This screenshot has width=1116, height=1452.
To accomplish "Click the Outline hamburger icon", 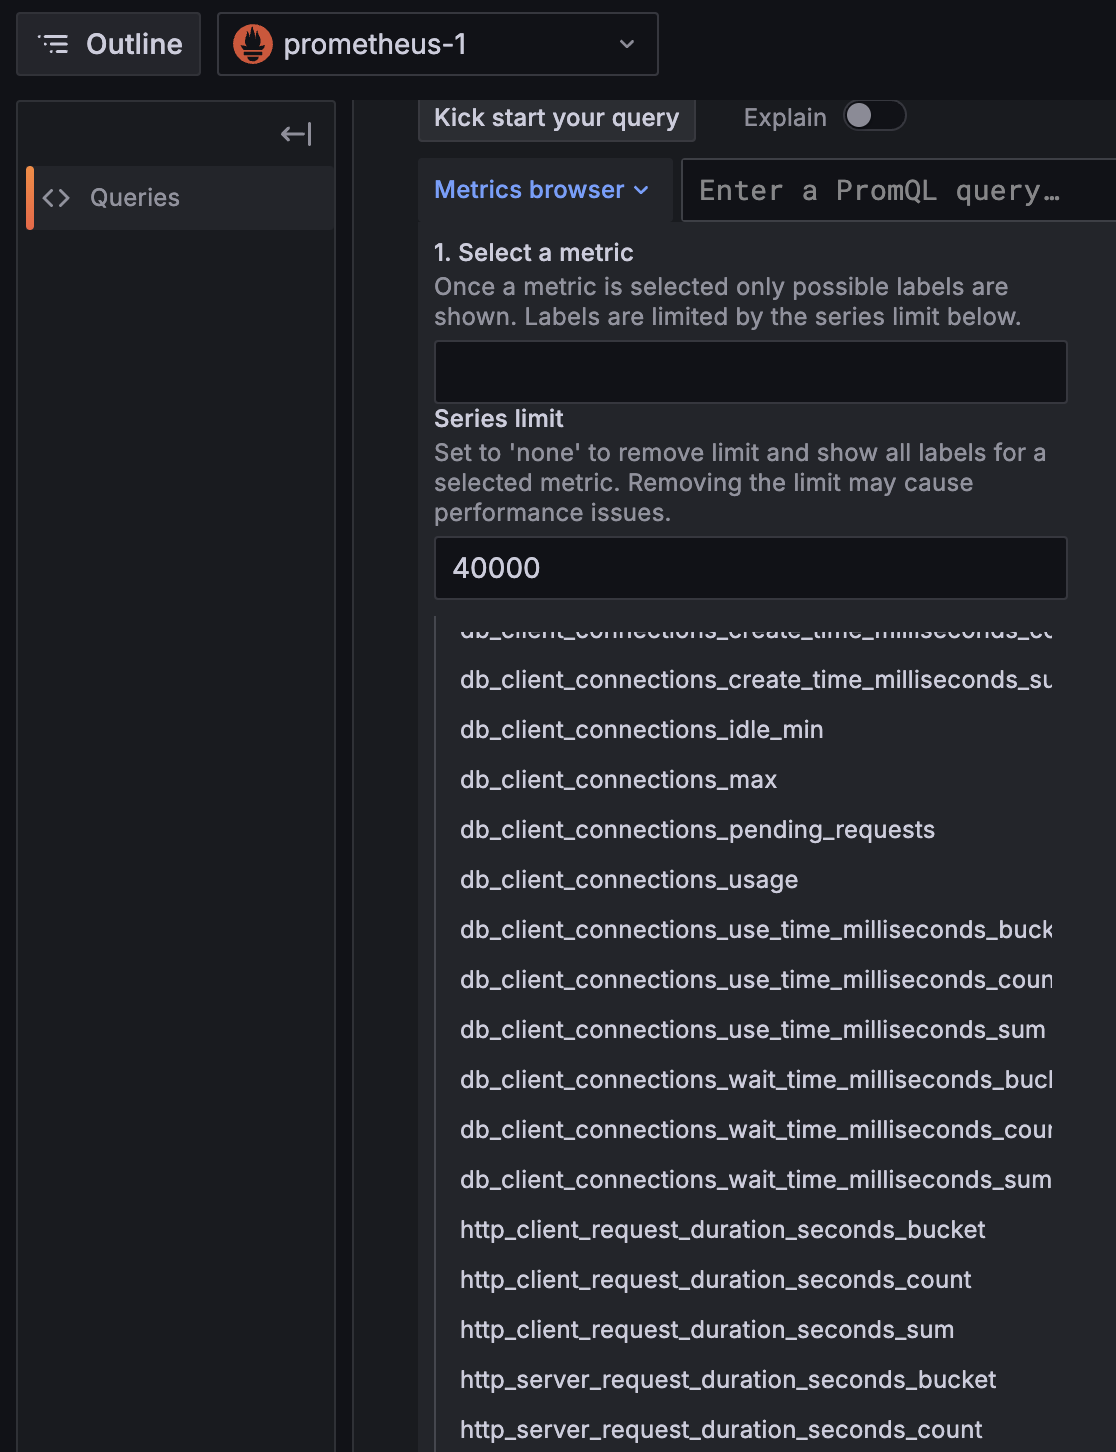I will (55, 43).
